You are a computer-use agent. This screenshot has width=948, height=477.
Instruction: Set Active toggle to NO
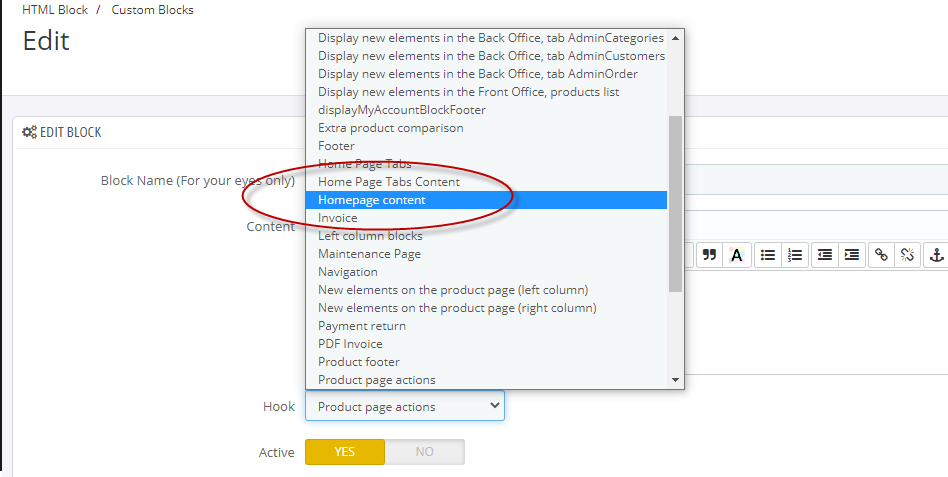[424, 452]
